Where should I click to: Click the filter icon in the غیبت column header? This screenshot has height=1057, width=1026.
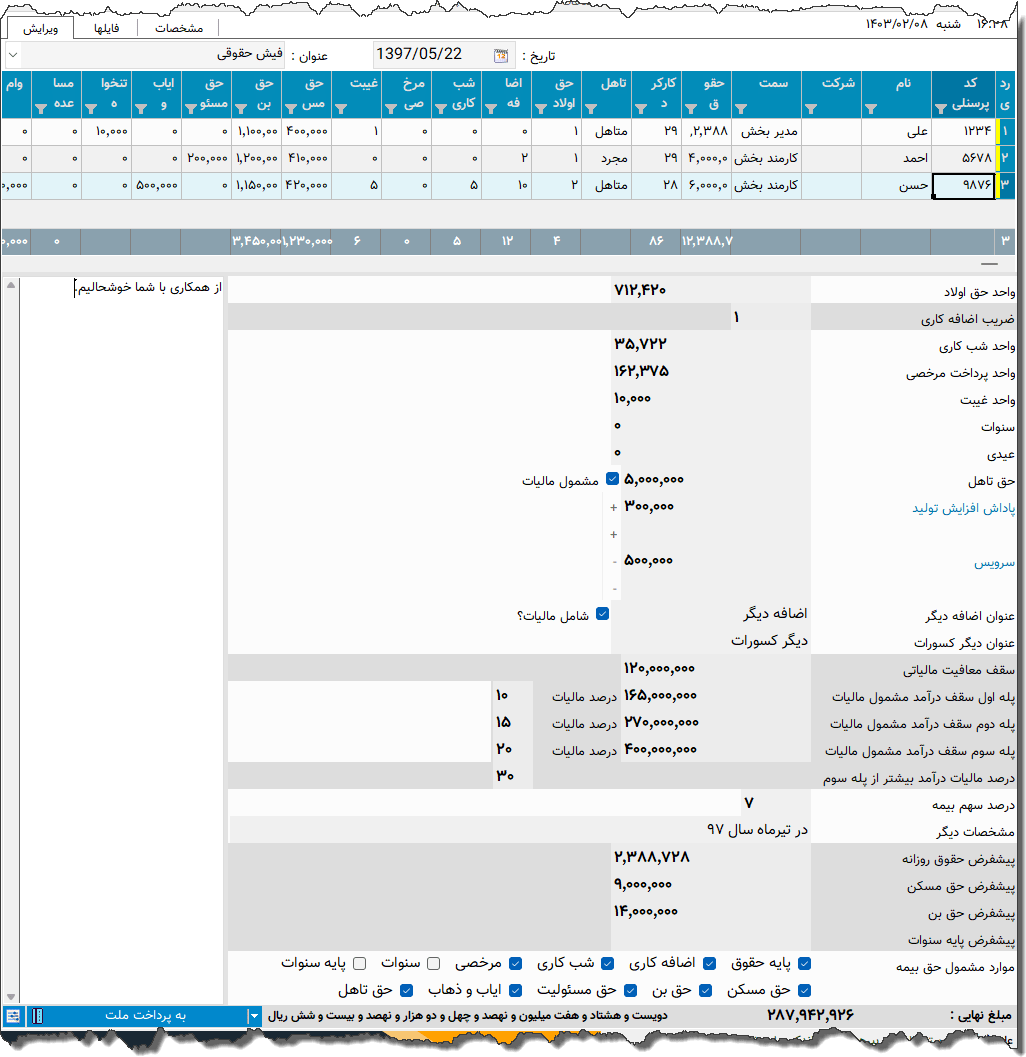pos(341,108)
